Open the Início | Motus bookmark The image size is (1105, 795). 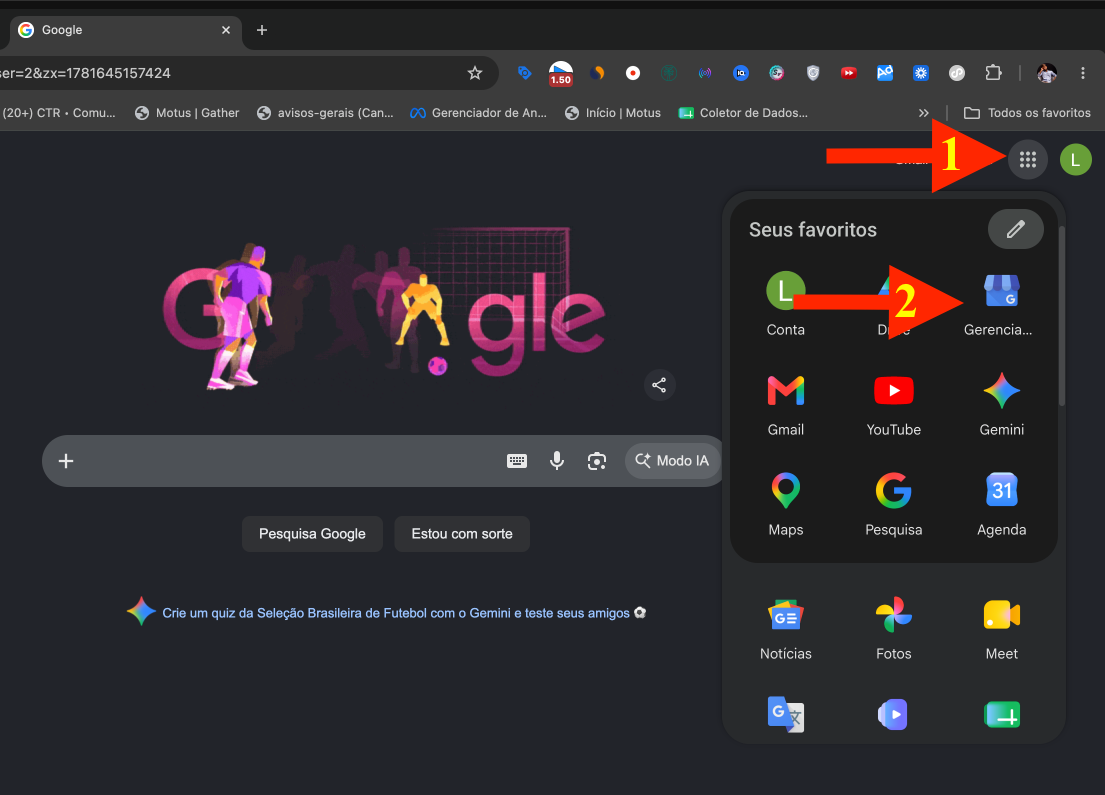coord(613,113)
